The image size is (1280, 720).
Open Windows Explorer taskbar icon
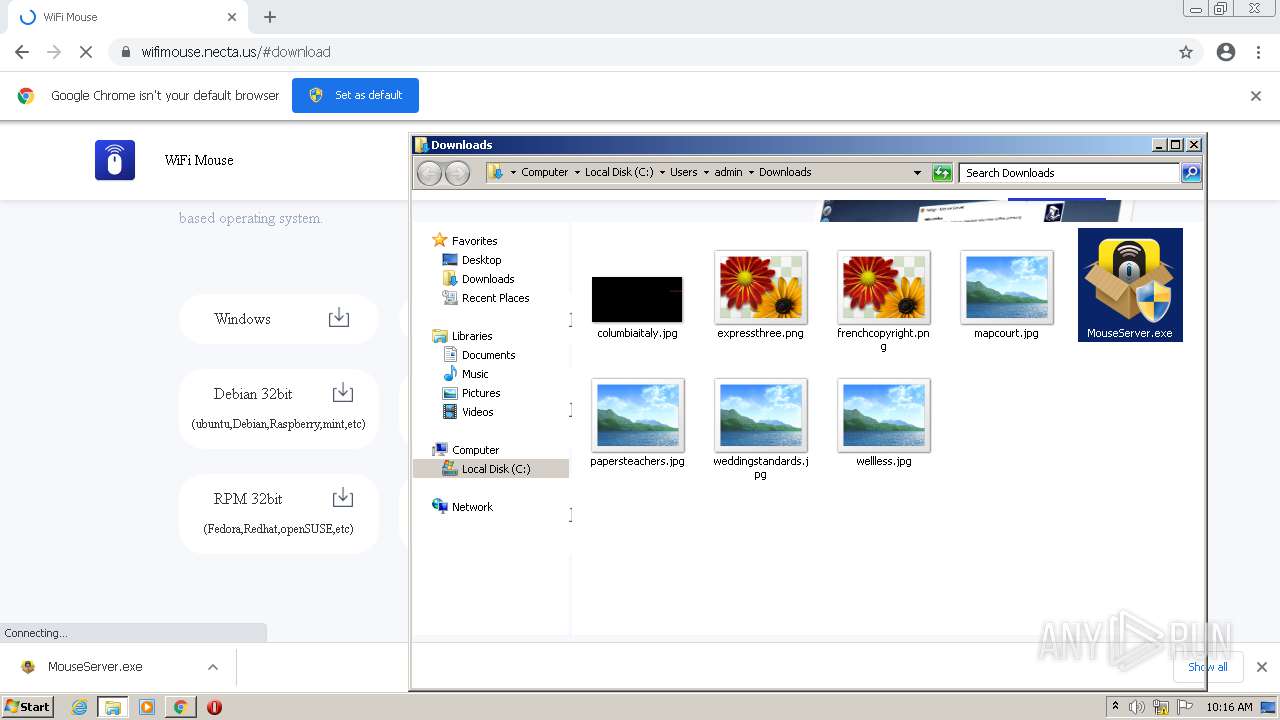[x=113, y=707]
